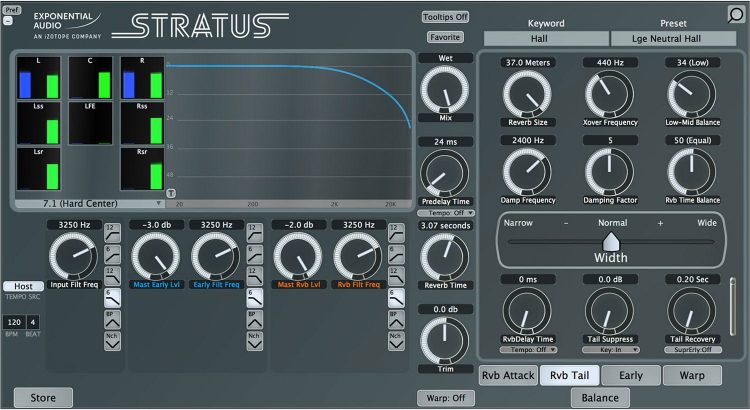Select 12 dB lowpass for Rvb filter
The height and width of the screenshot is (410, 750).
click(x=396, y=277)
